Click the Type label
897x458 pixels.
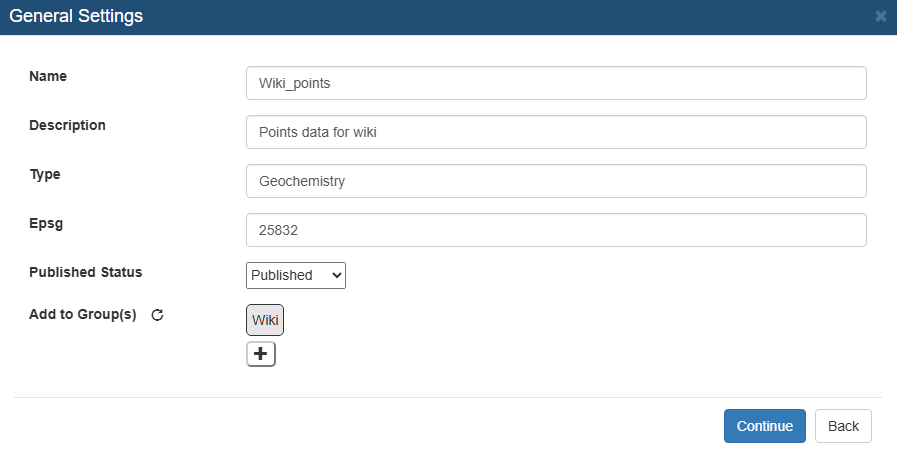[45, 174]
